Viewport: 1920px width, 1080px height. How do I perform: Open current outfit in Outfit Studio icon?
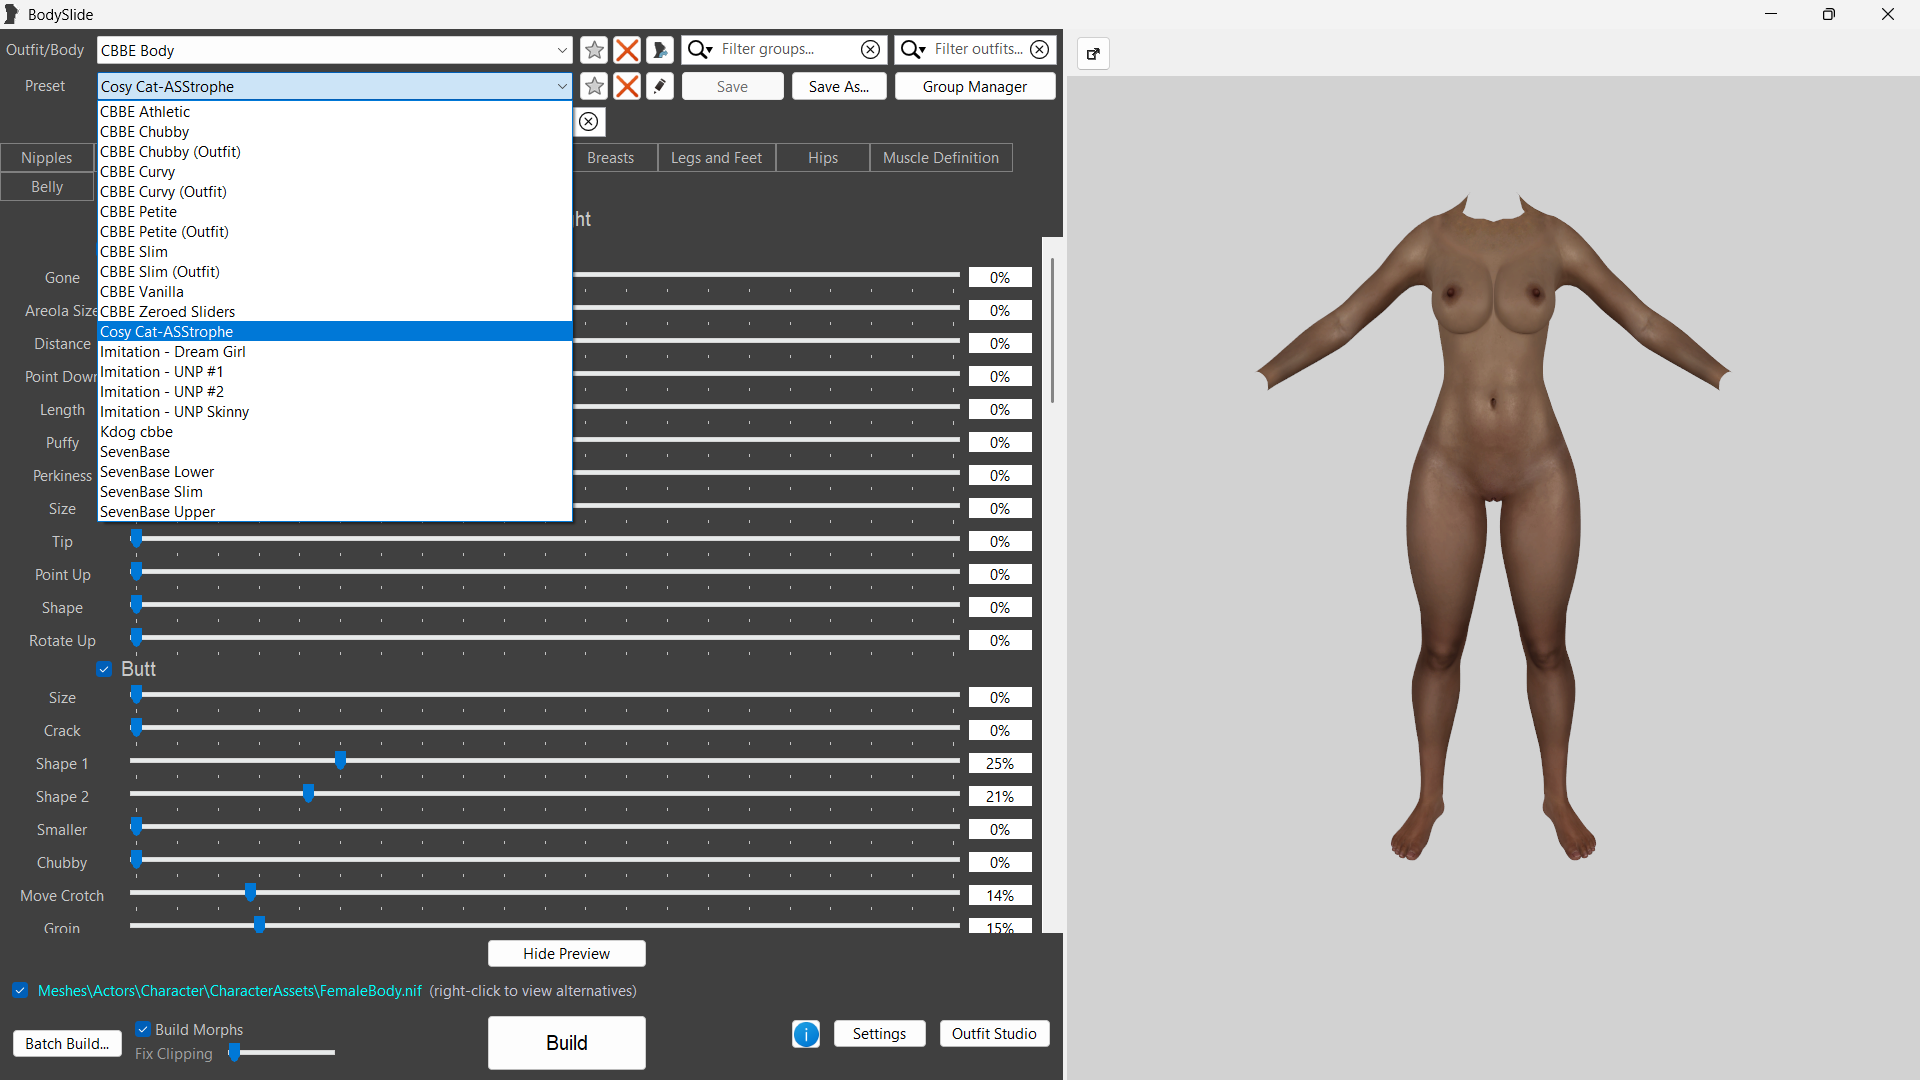(x=660, y=50)
